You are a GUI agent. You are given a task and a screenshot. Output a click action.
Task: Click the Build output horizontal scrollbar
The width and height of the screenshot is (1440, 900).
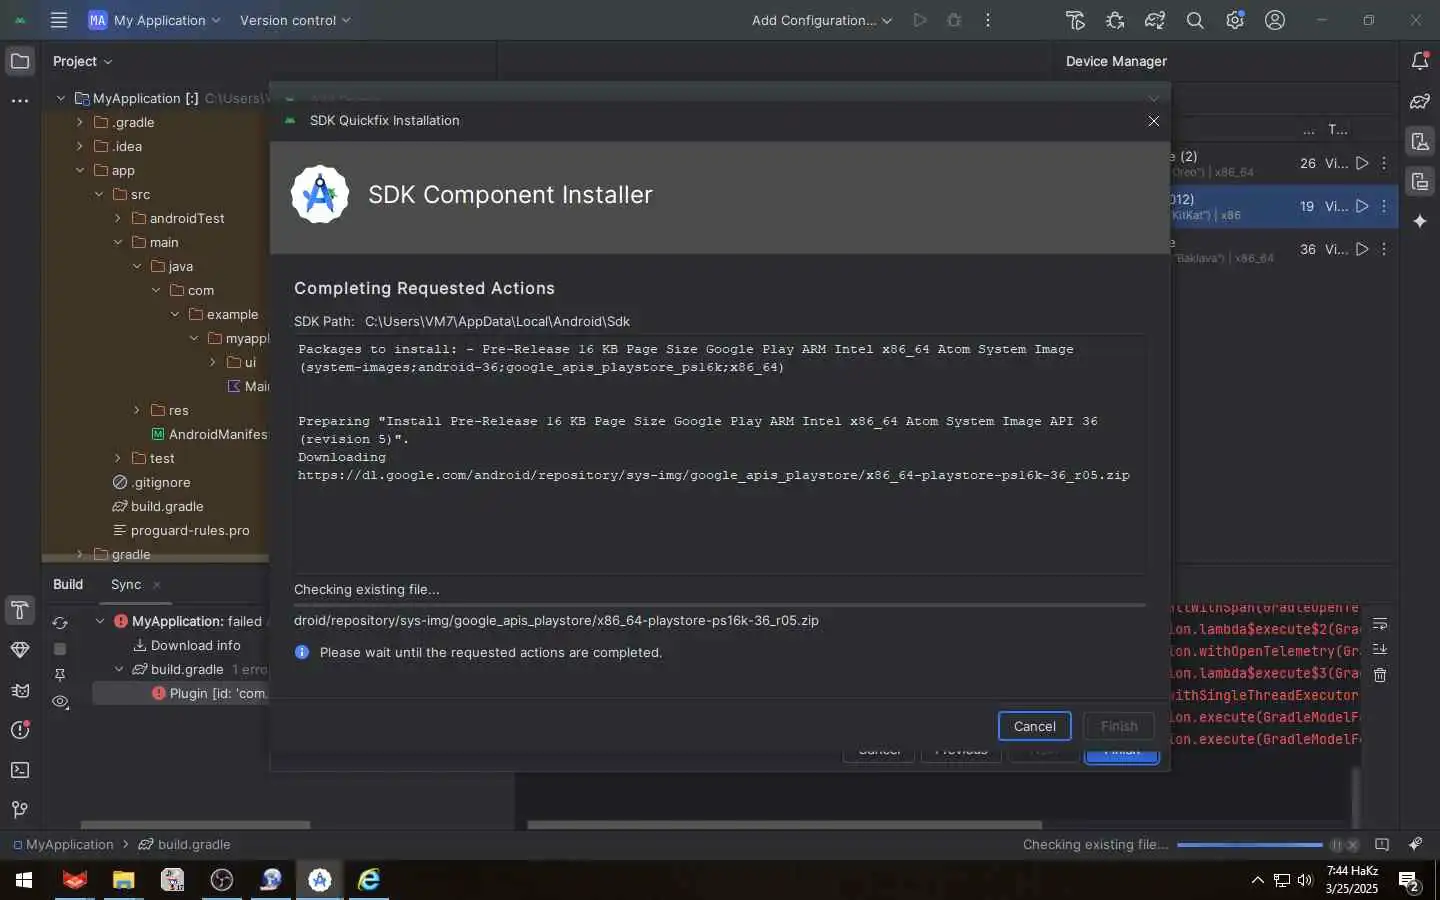pyautogui.click(x=785, y=825)
